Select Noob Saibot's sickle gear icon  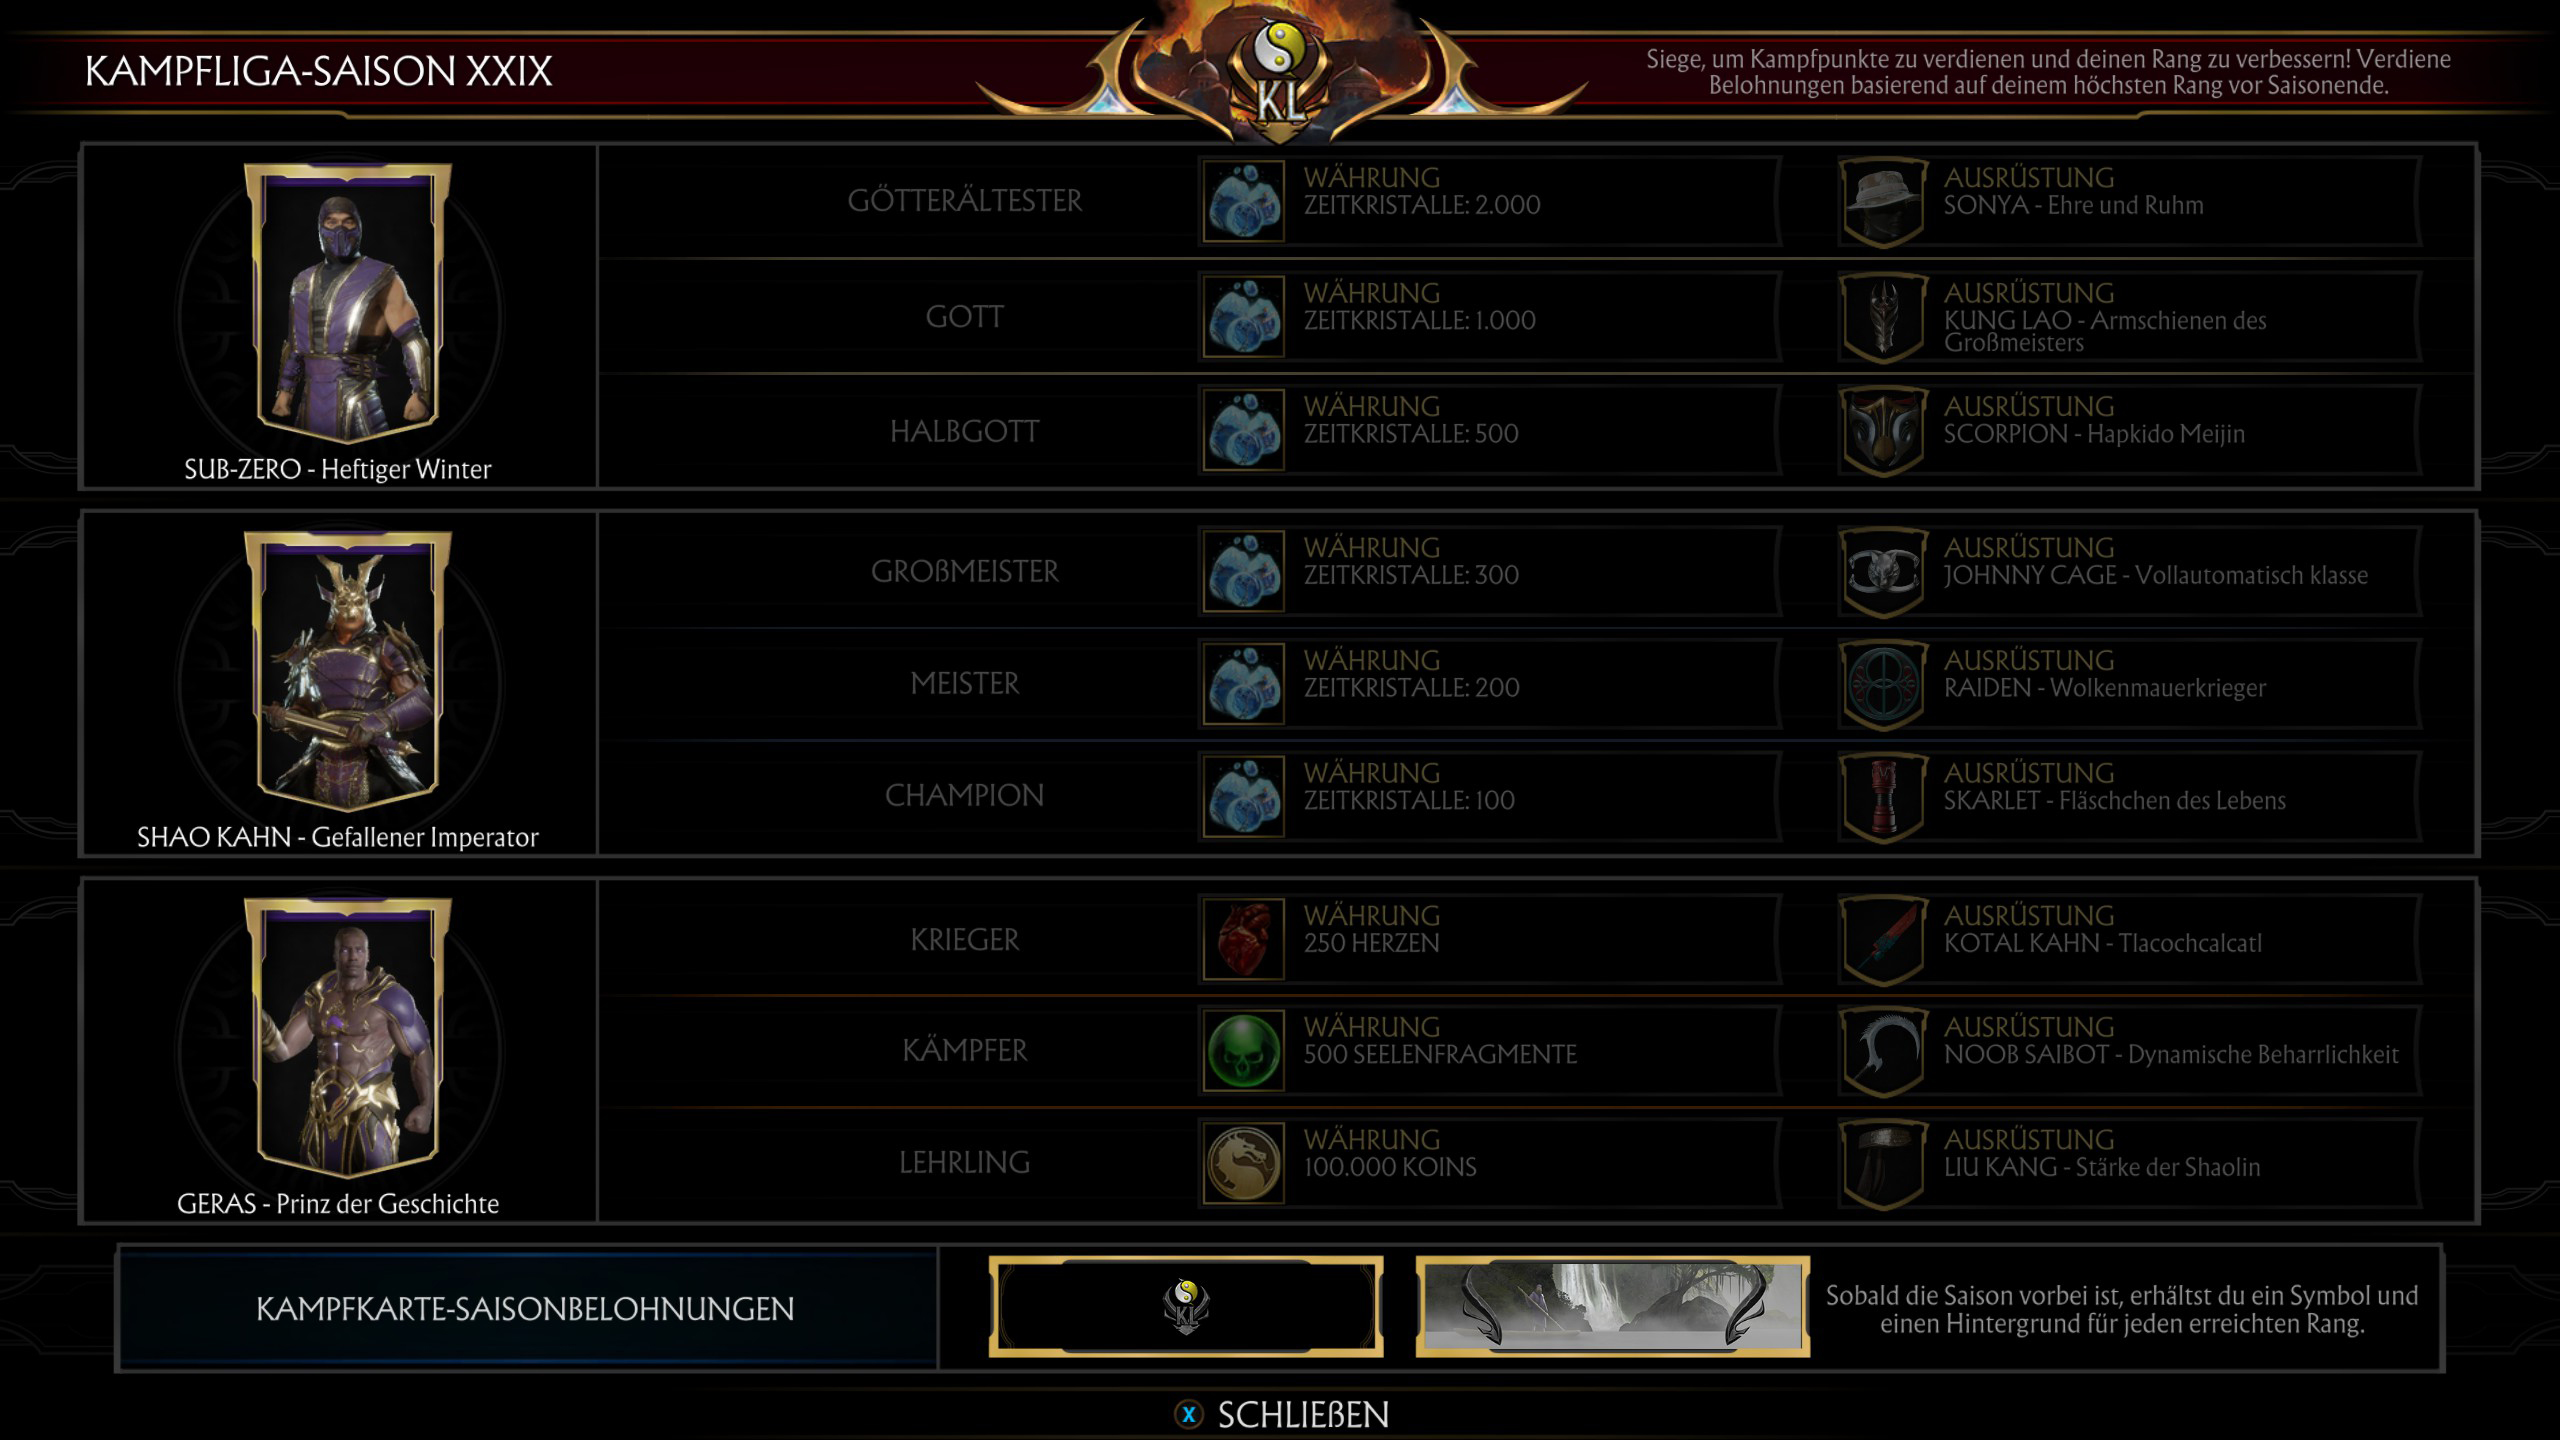(x=1884, y=1051)
